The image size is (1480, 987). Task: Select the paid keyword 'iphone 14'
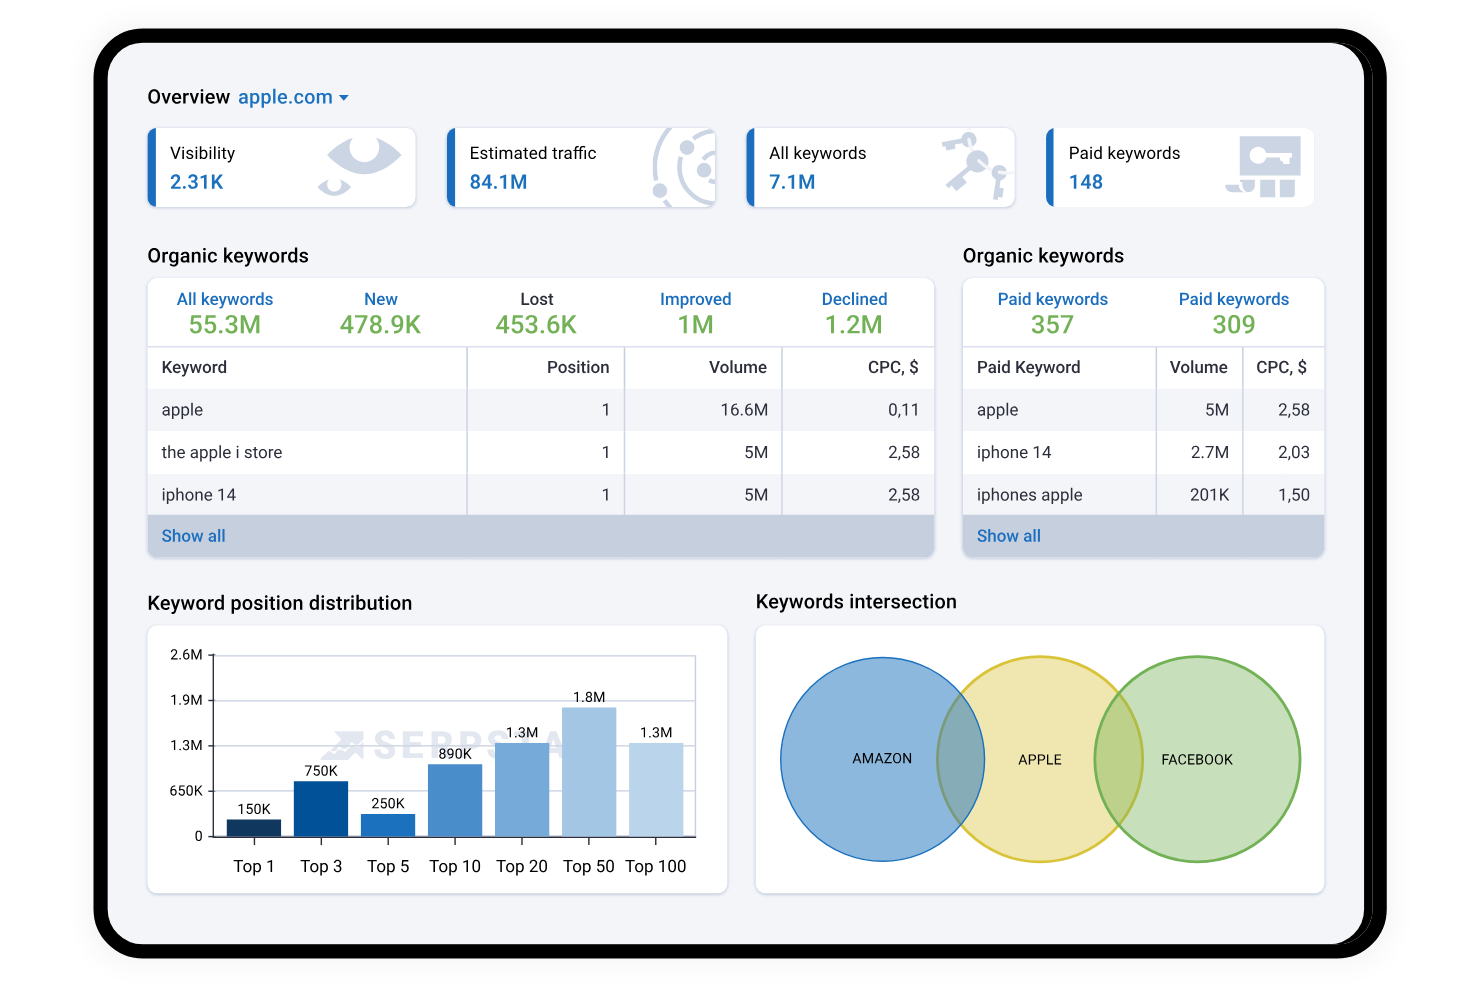(x=1014, y=452)
